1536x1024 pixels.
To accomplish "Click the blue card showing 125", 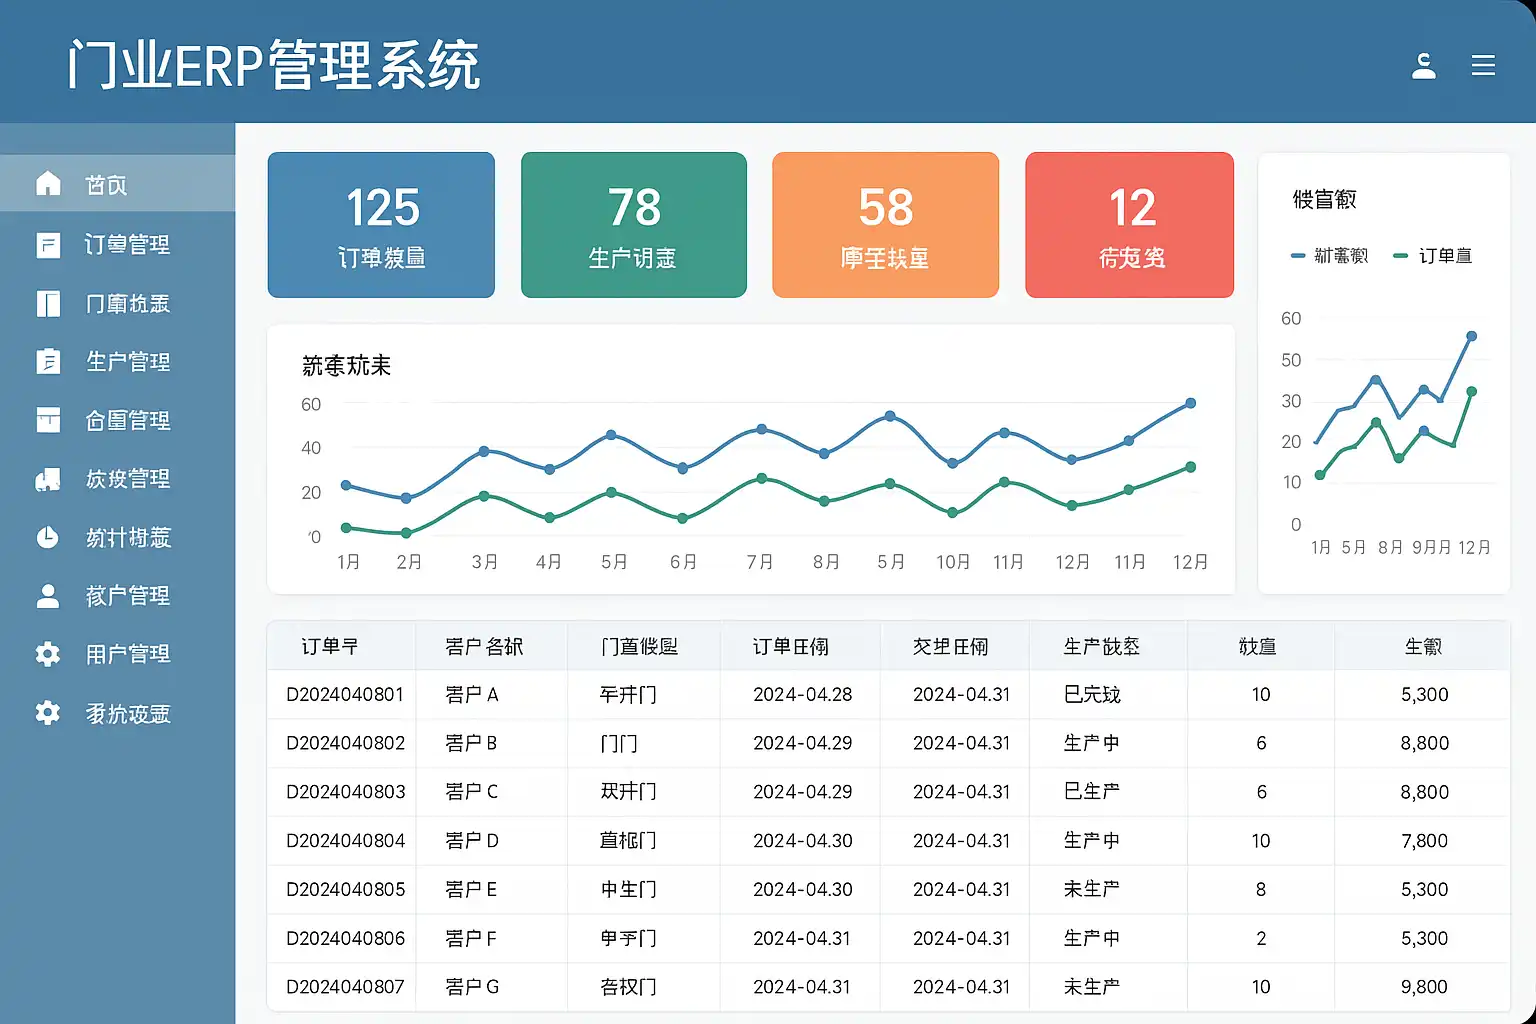I will tap(381, 225).
